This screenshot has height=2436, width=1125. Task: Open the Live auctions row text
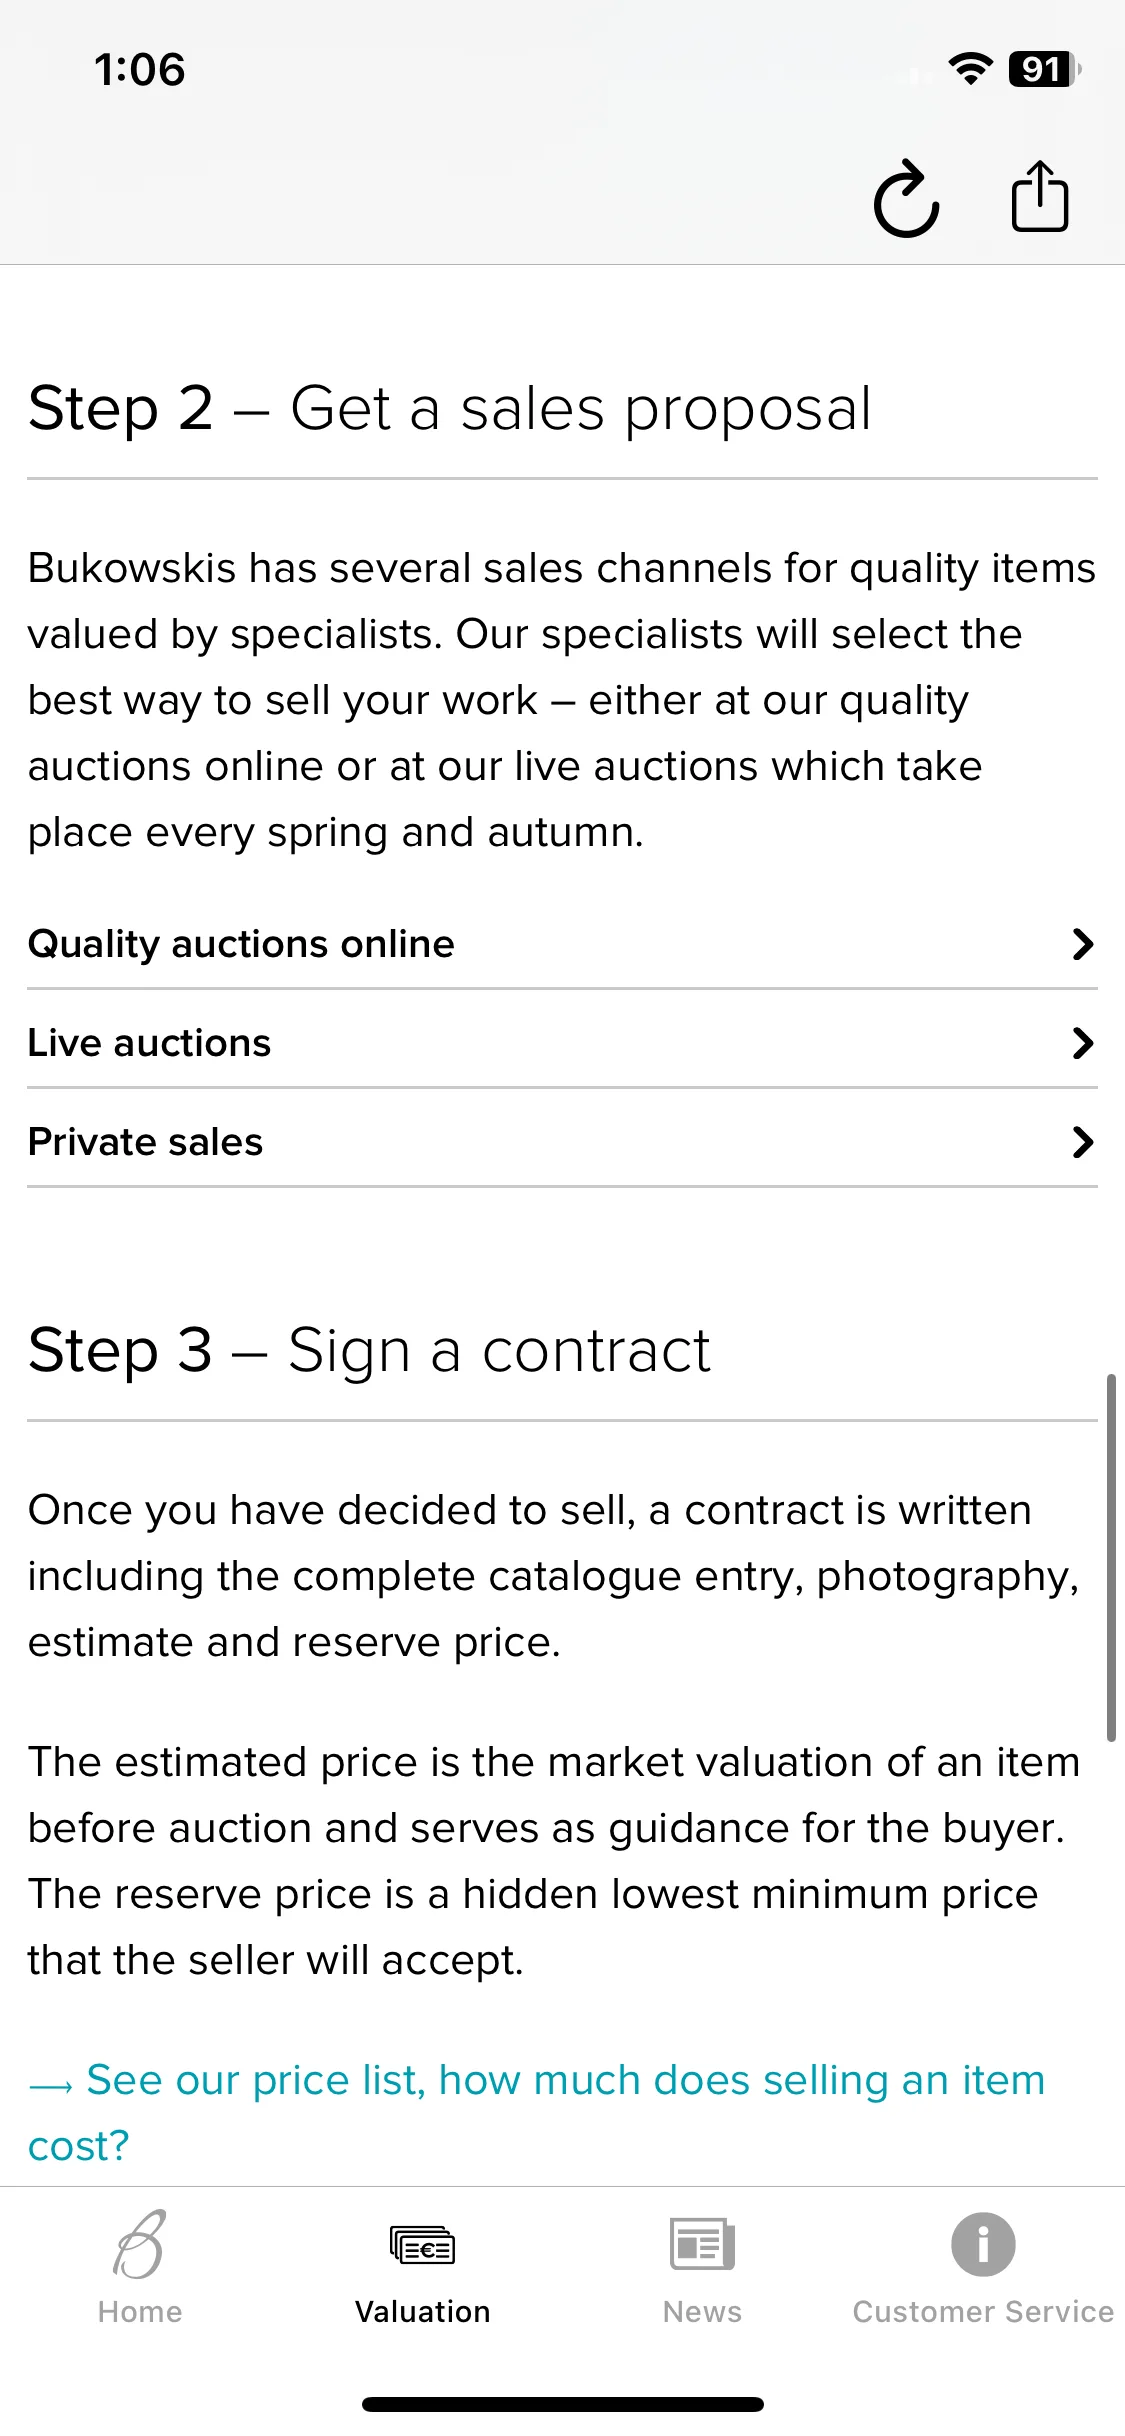pyautogui.click(x=149, y=1043)
